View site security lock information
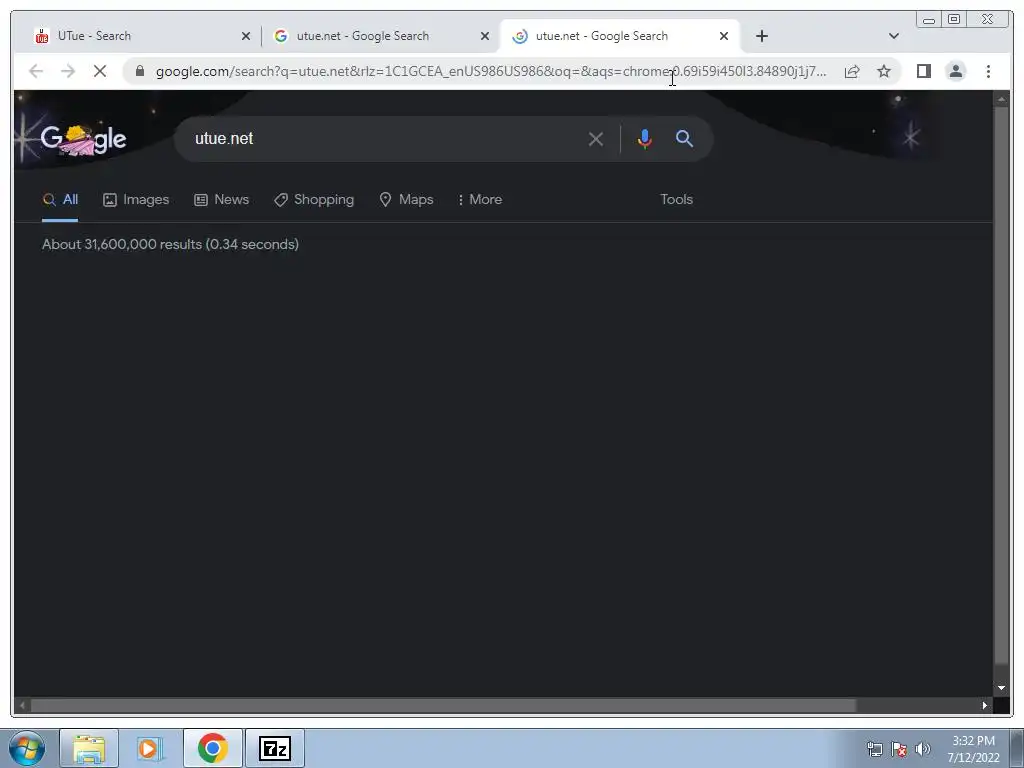The height and width of the screenshot is (768, 1024). coord(140,71)
